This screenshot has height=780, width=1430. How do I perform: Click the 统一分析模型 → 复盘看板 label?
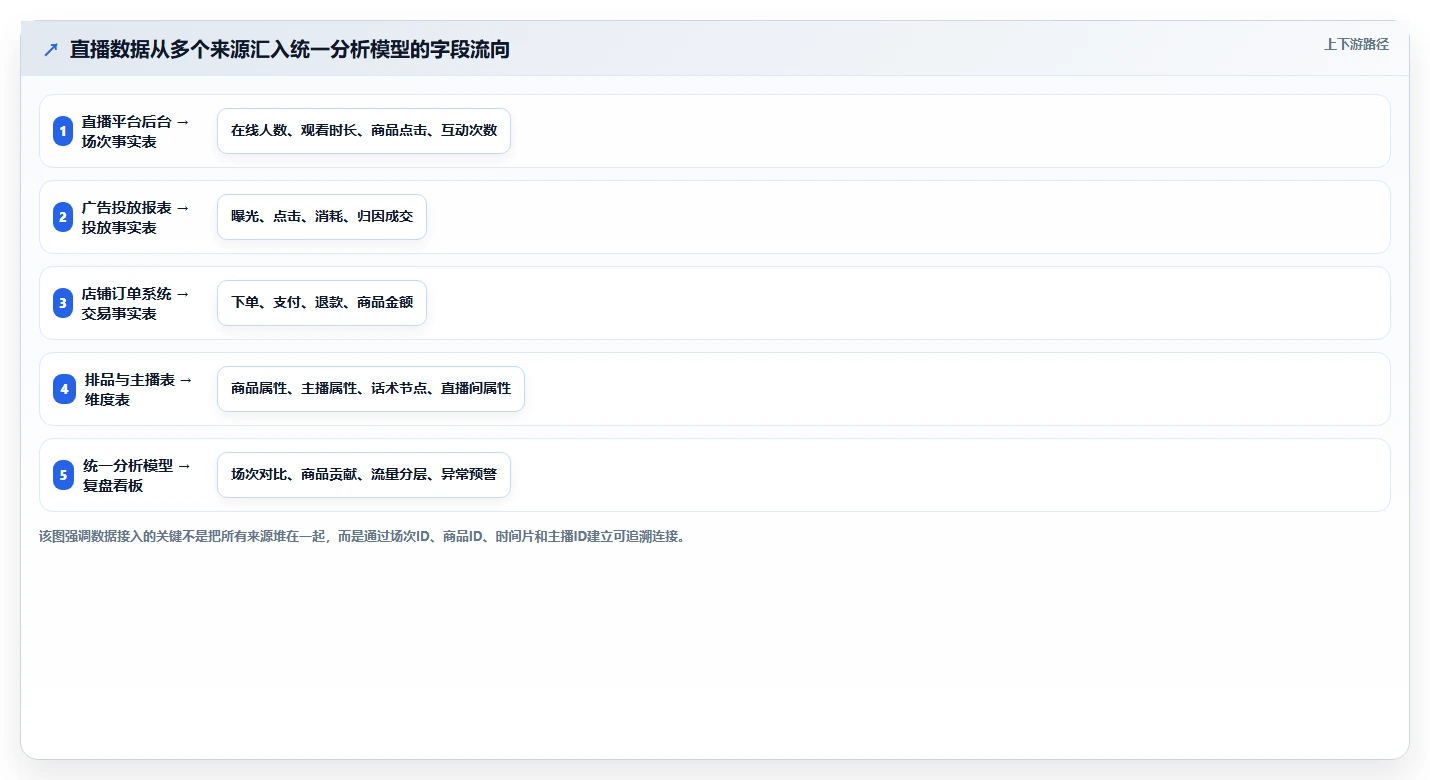point(136,475)
